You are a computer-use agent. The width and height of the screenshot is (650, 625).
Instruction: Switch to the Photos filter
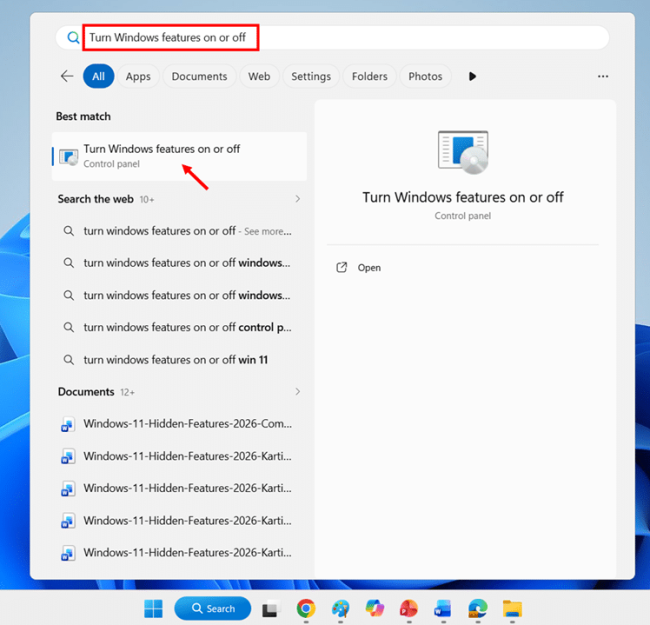point(425,76)
